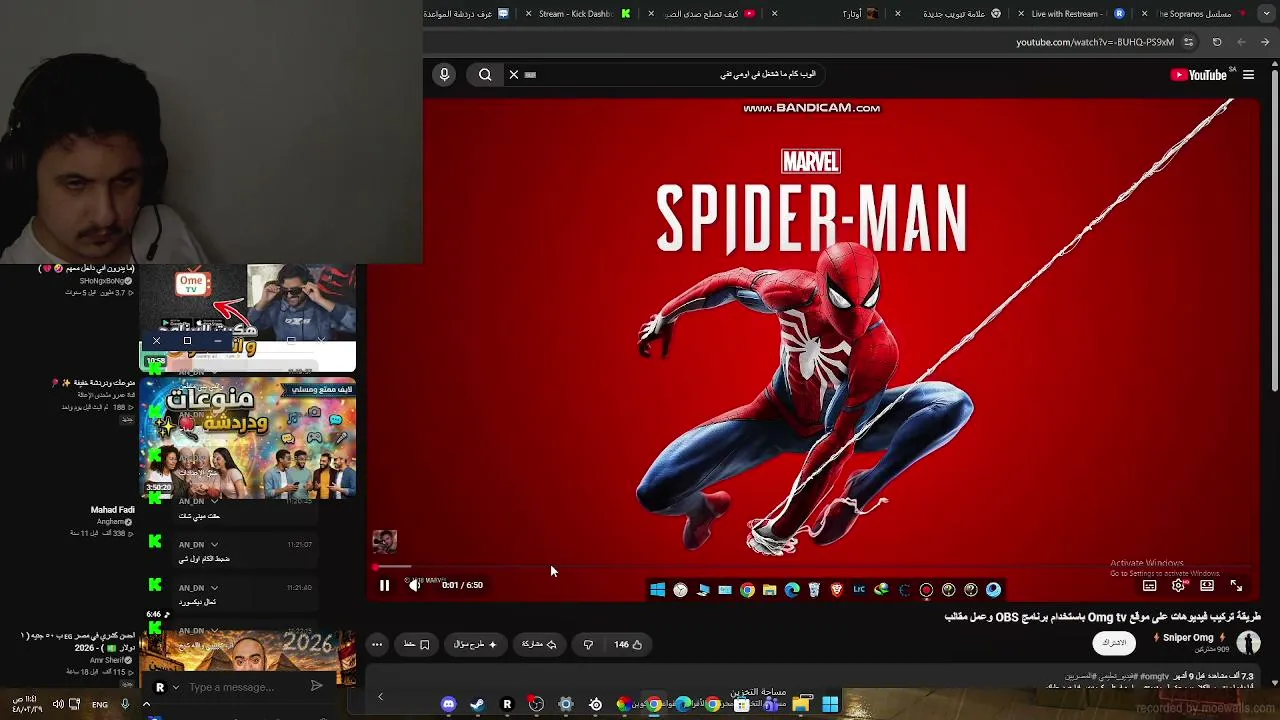Toggle subtitles in the video player

coord(1150,586)
